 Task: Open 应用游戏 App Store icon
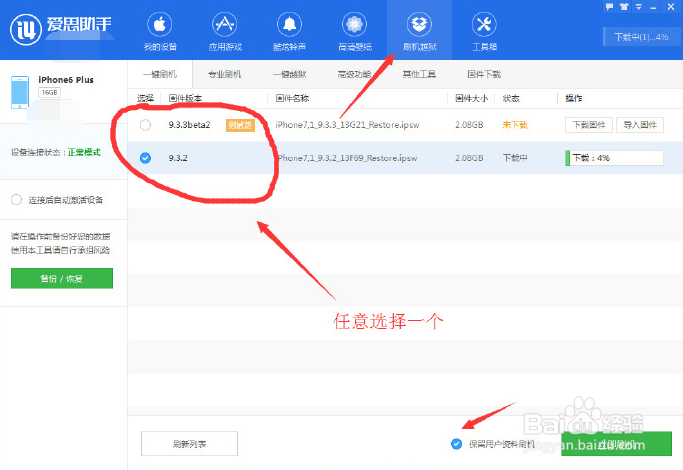[225, 24]
